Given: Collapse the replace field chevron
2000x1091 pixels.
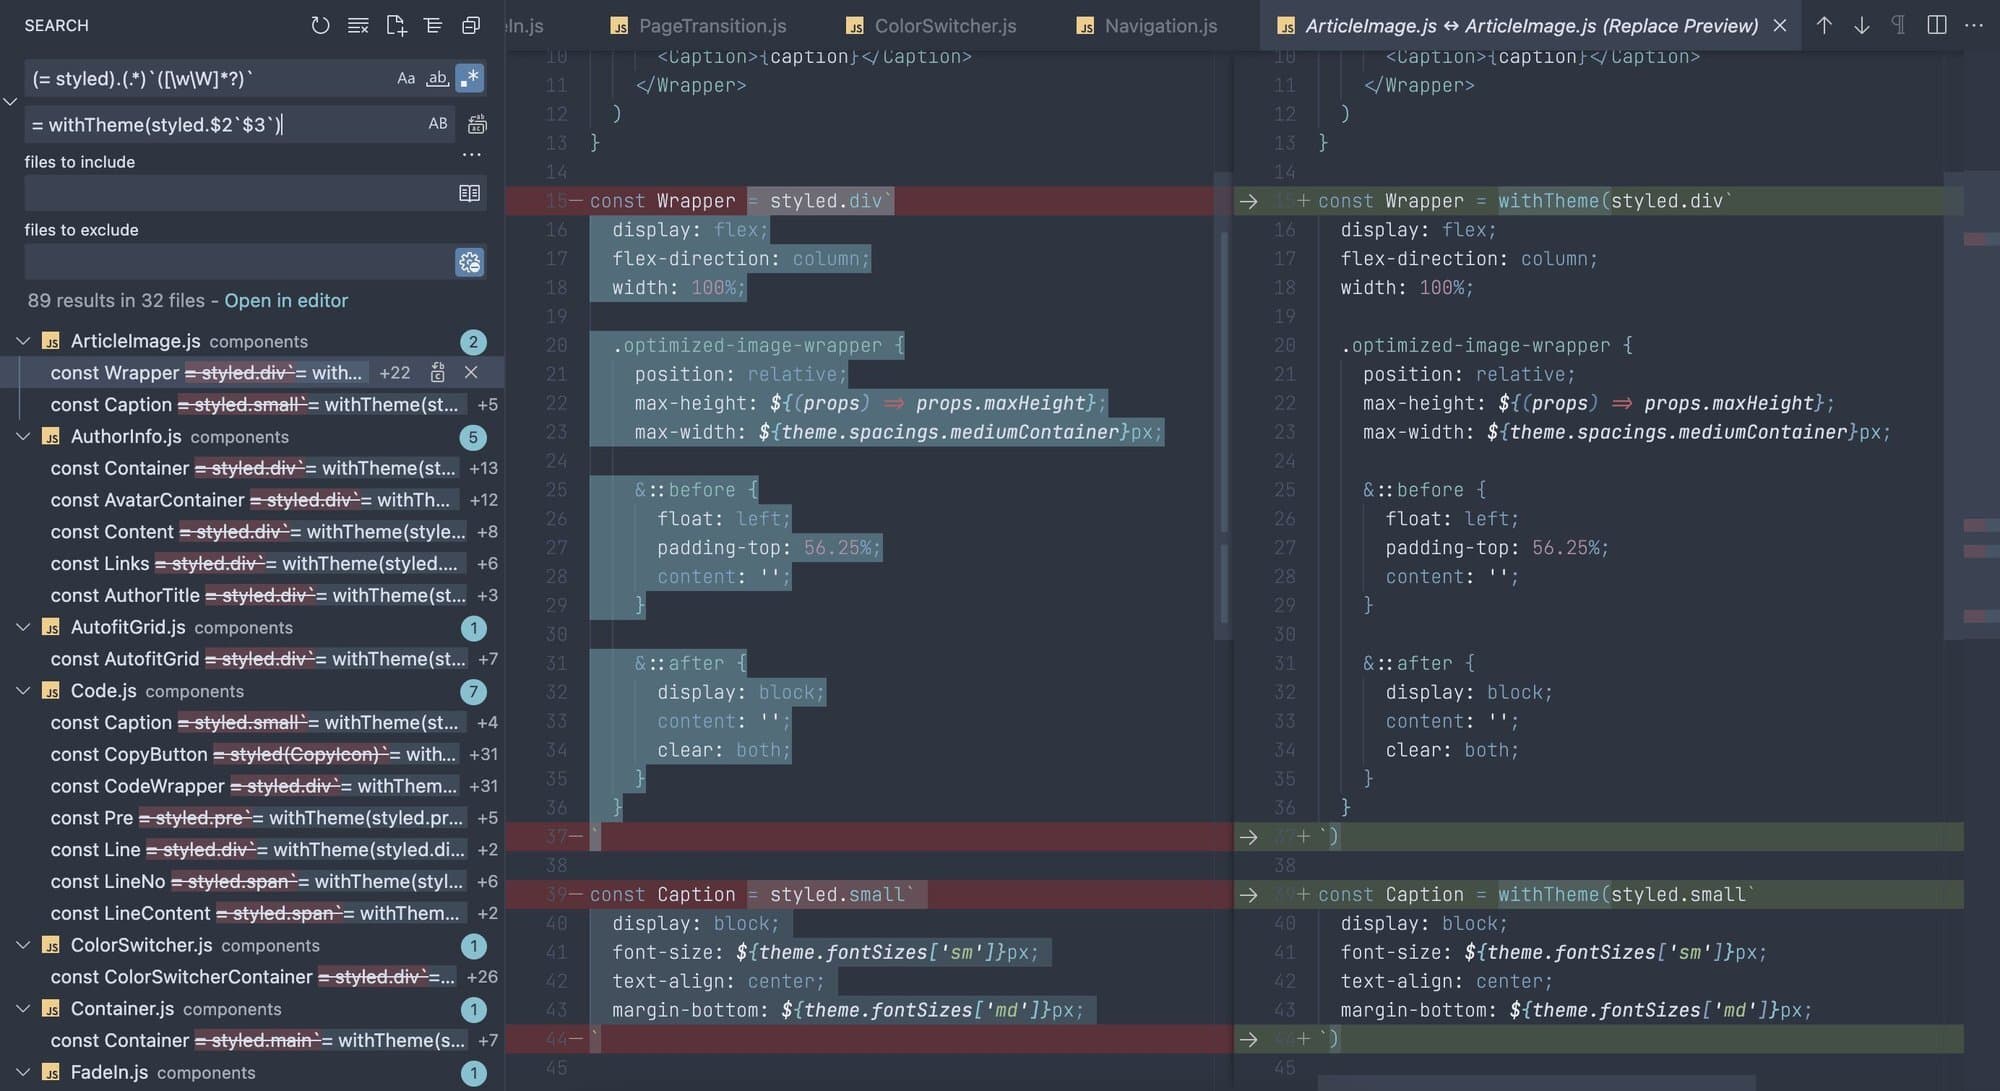Looking at the screenshot, I should click(10, 101).
